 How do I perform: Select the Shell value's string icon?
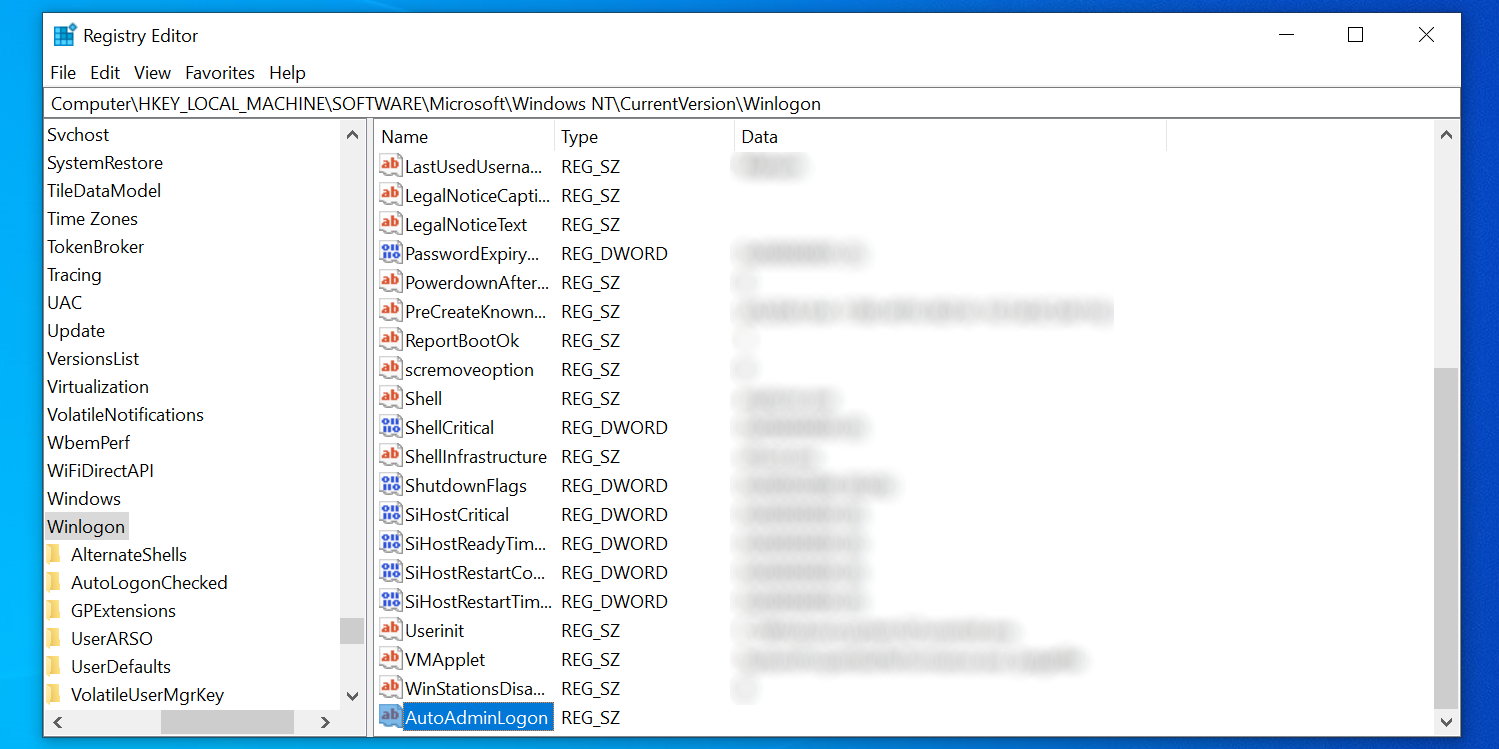click(x=390, y=398)
